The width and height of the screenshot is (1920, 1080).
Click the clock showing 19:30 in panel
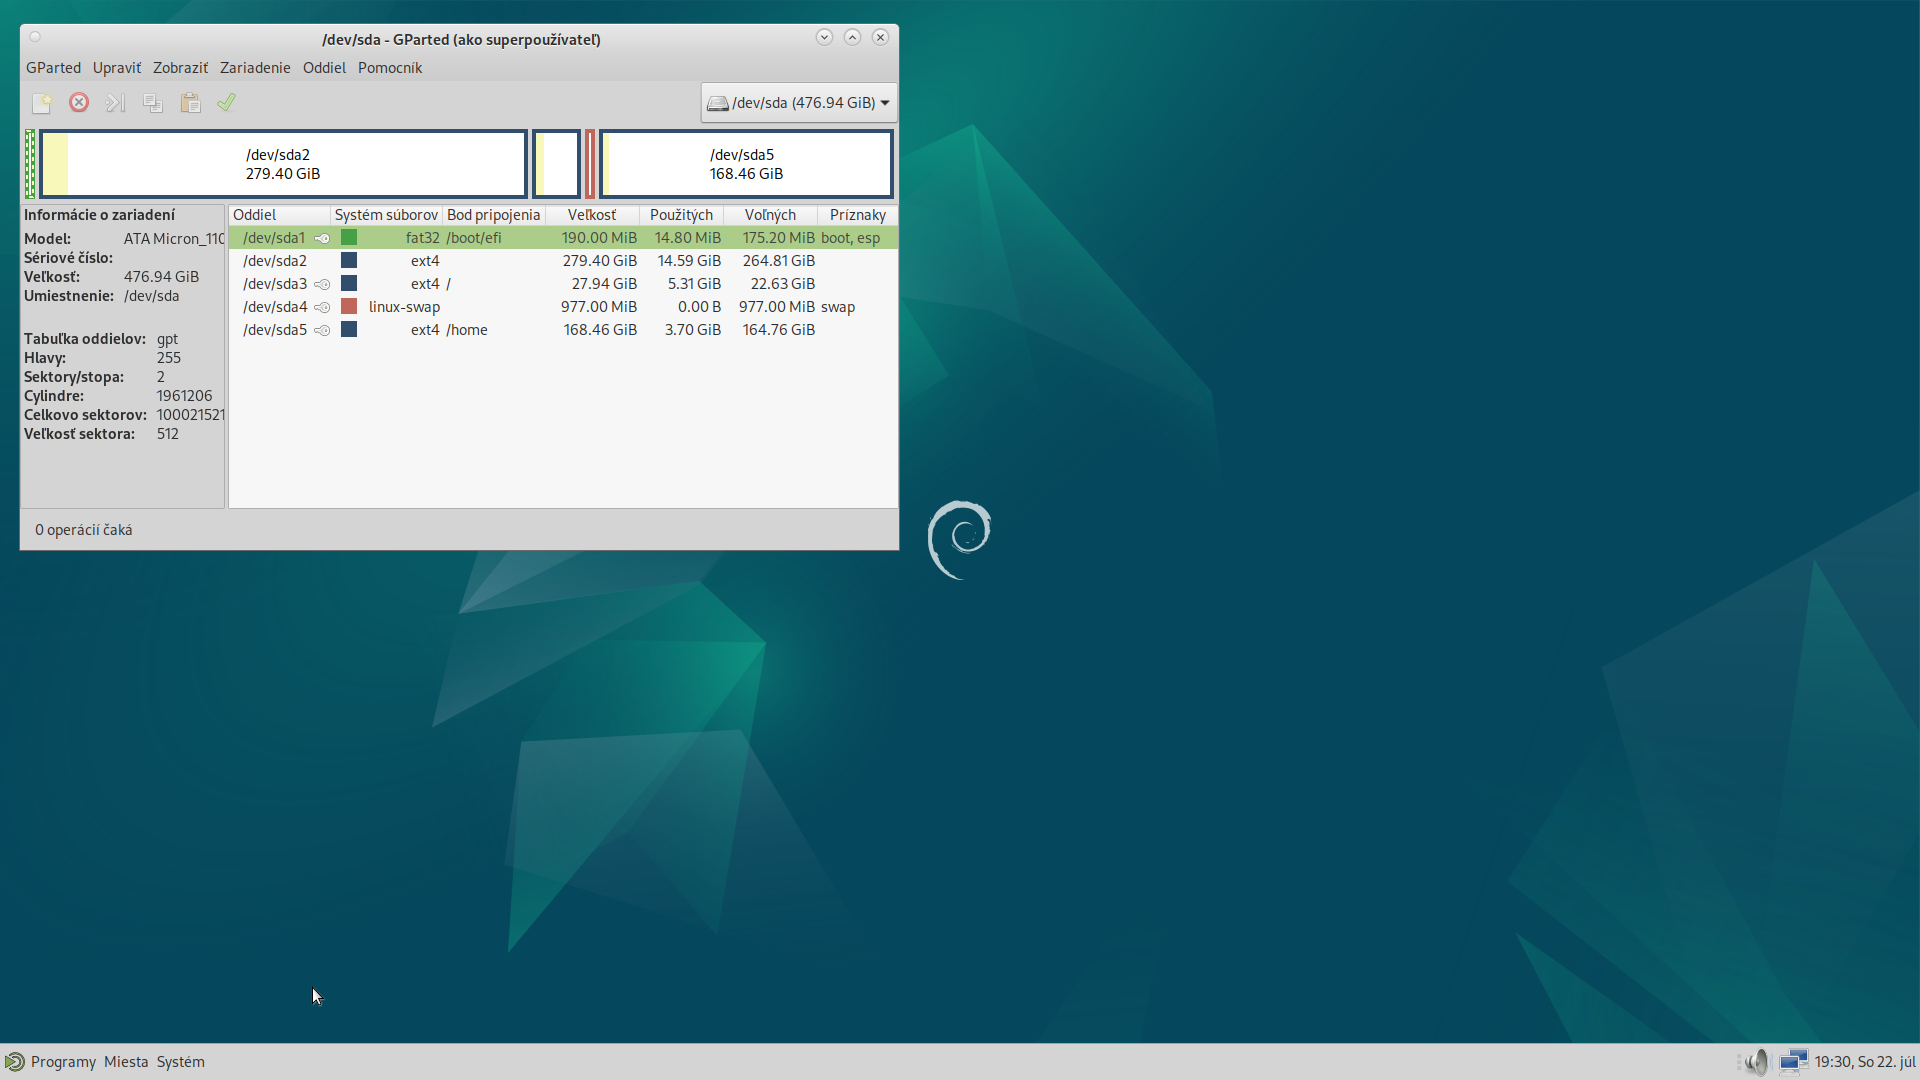tap(1864, 1062)
